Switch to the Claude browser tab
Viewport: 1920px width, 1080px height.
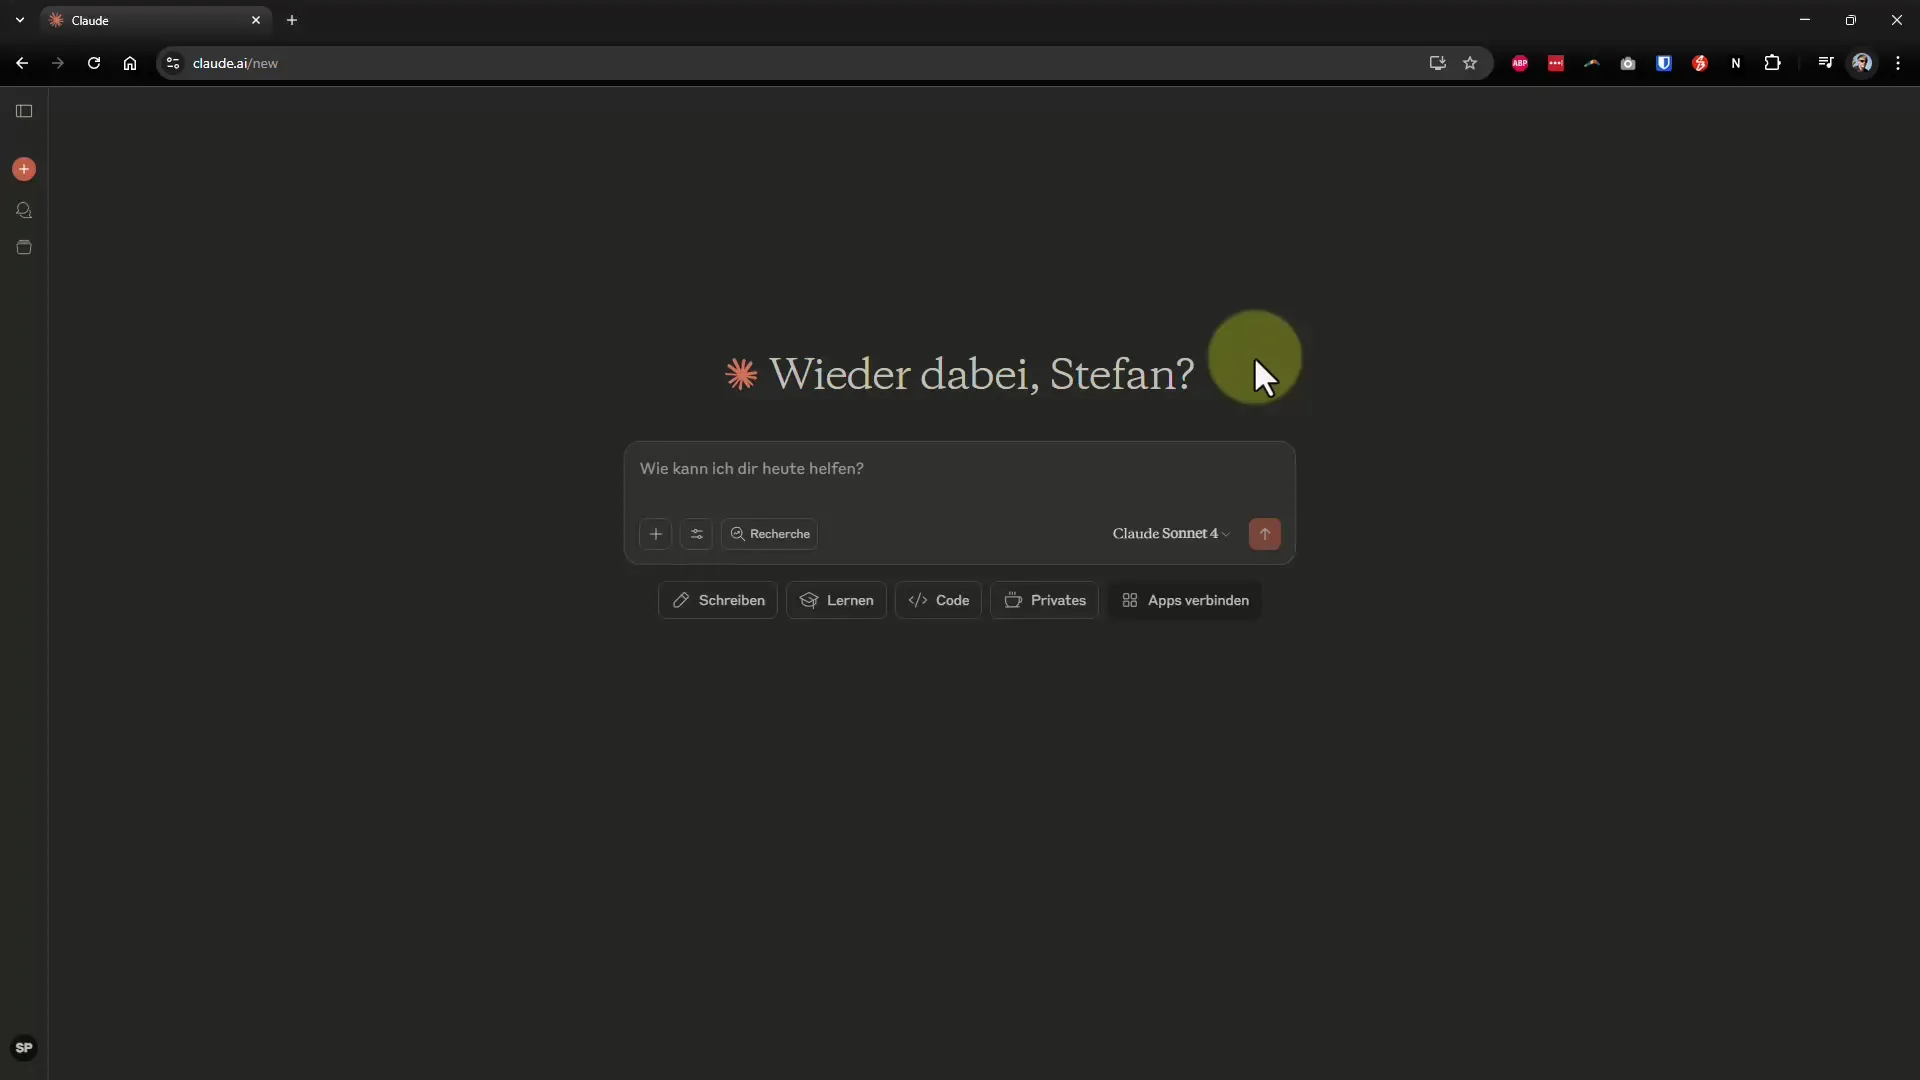[155, 20]
